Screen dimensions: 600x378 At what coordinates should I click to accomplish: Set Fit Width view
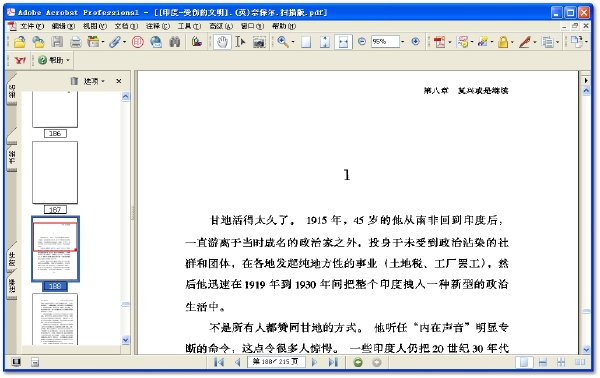click(x=343, y=42)
